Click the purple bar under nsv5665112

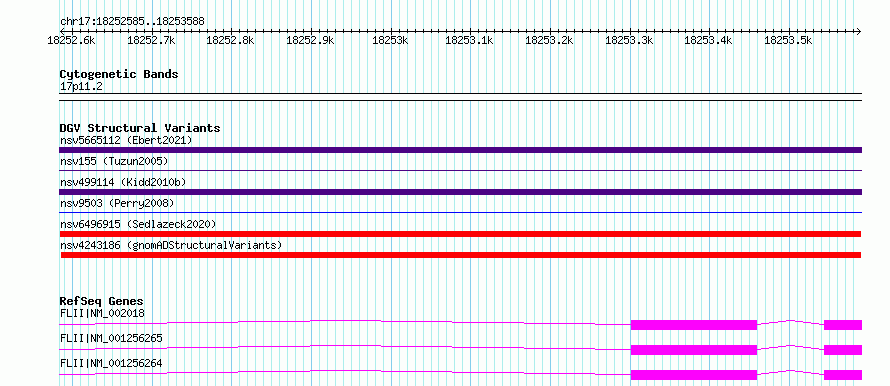460,150
